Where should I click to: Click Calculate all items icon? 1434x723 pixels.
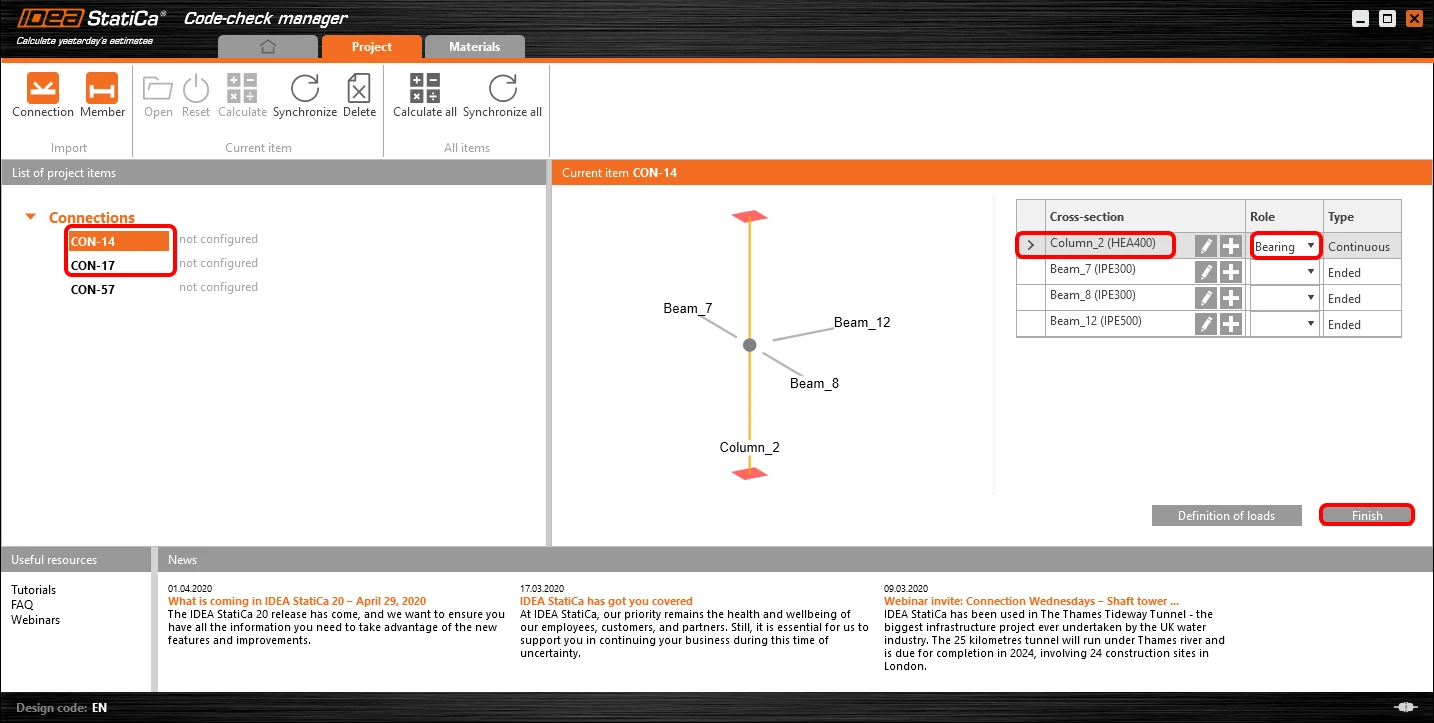click(x=425, y=88)
